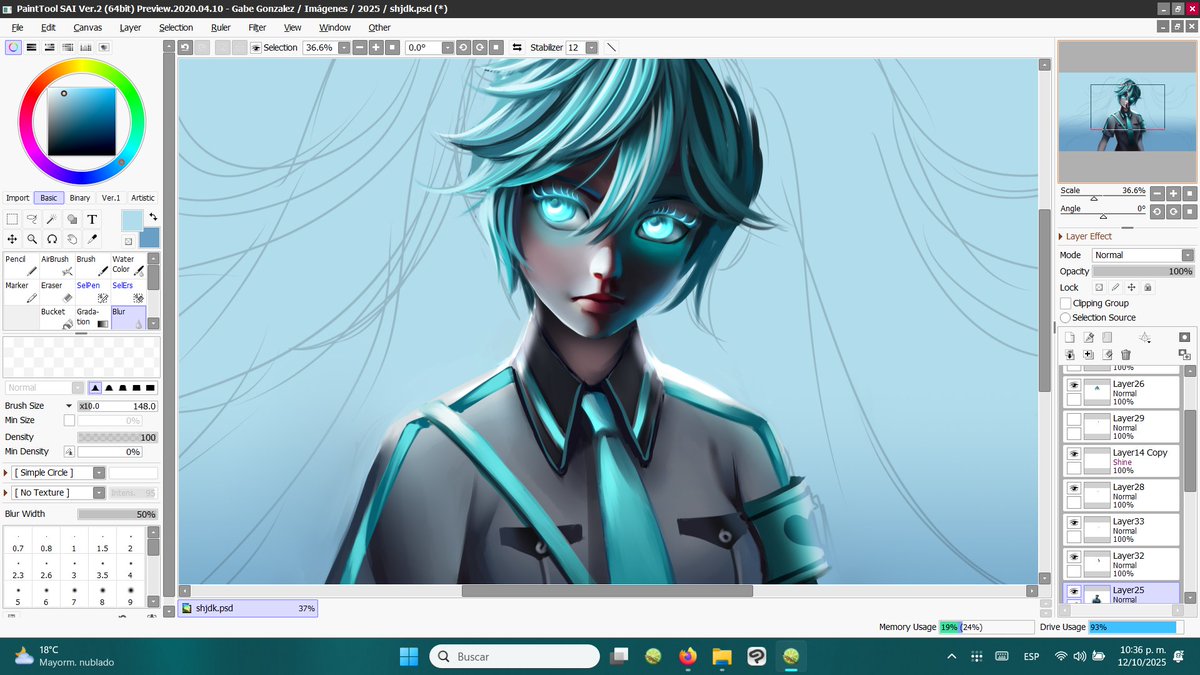Select the Marker tool
1200x675 pixels.
21,291
